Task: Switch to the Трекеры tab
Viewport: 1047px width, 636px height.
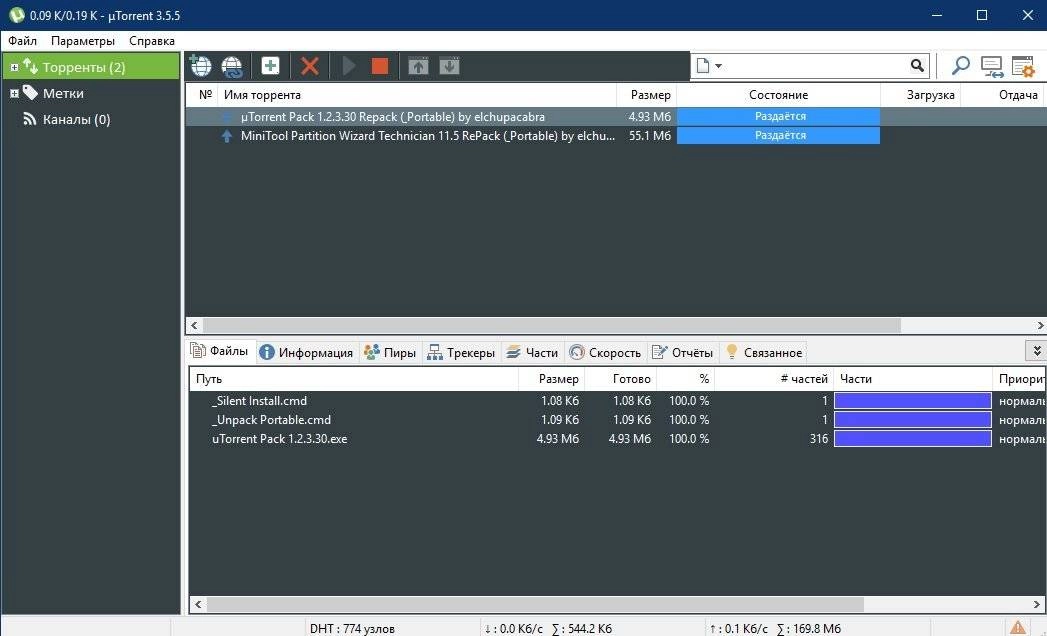Action: click(x=461, y=352)
